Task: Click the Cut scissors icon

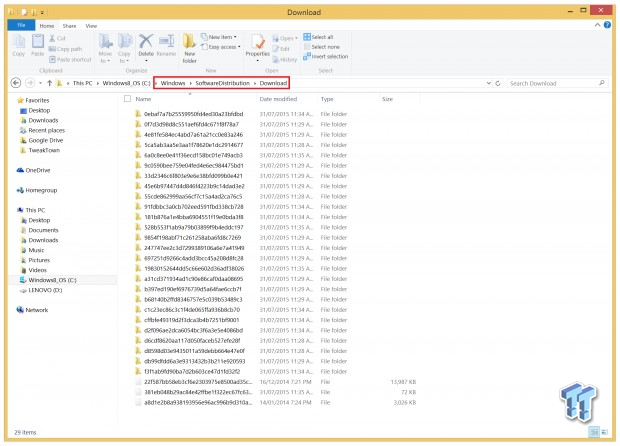Action: point(52,38)
